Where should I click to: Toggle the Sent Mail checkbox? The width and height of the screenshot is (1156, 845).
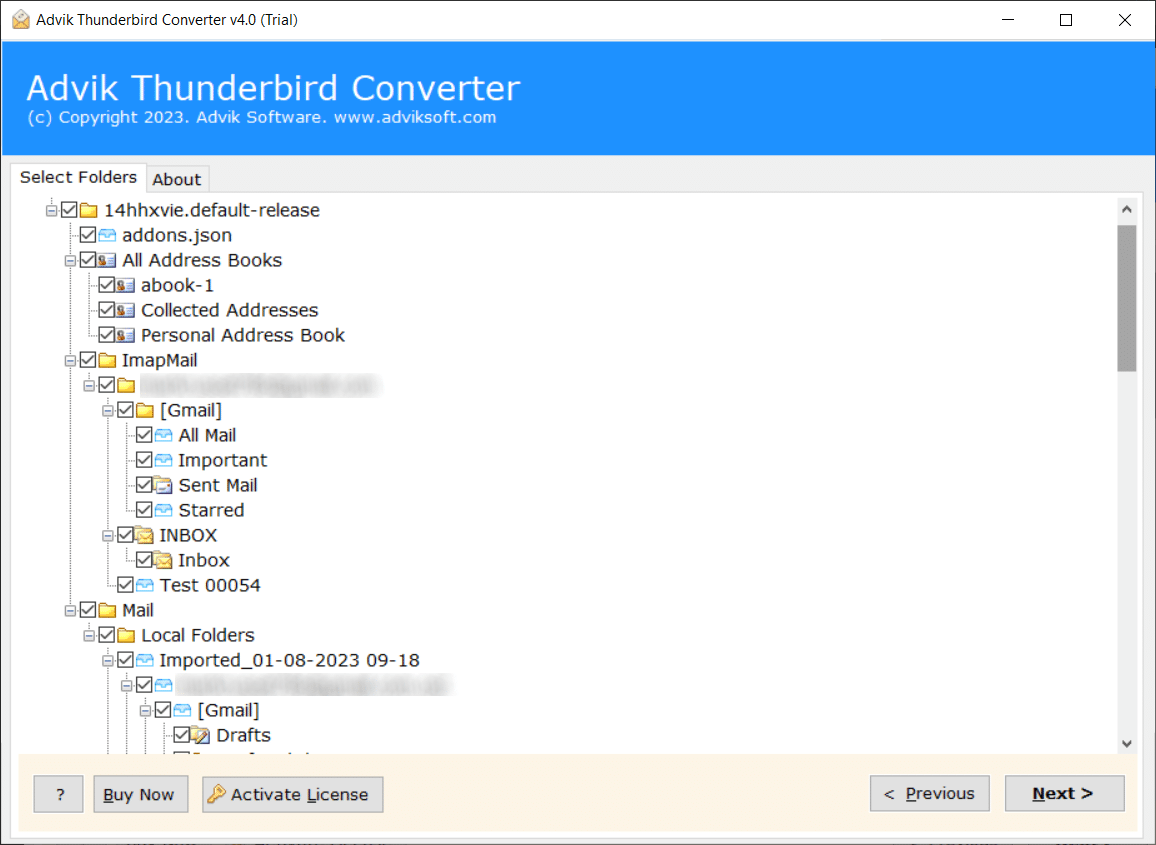[144, 485]
